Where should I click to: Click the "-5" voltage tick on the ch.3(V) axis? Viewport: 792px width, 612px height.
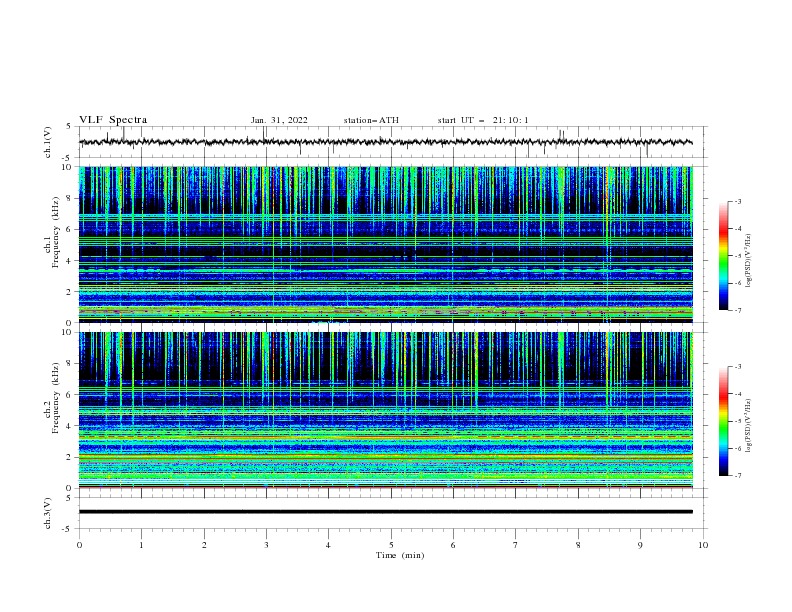(68, 529)
